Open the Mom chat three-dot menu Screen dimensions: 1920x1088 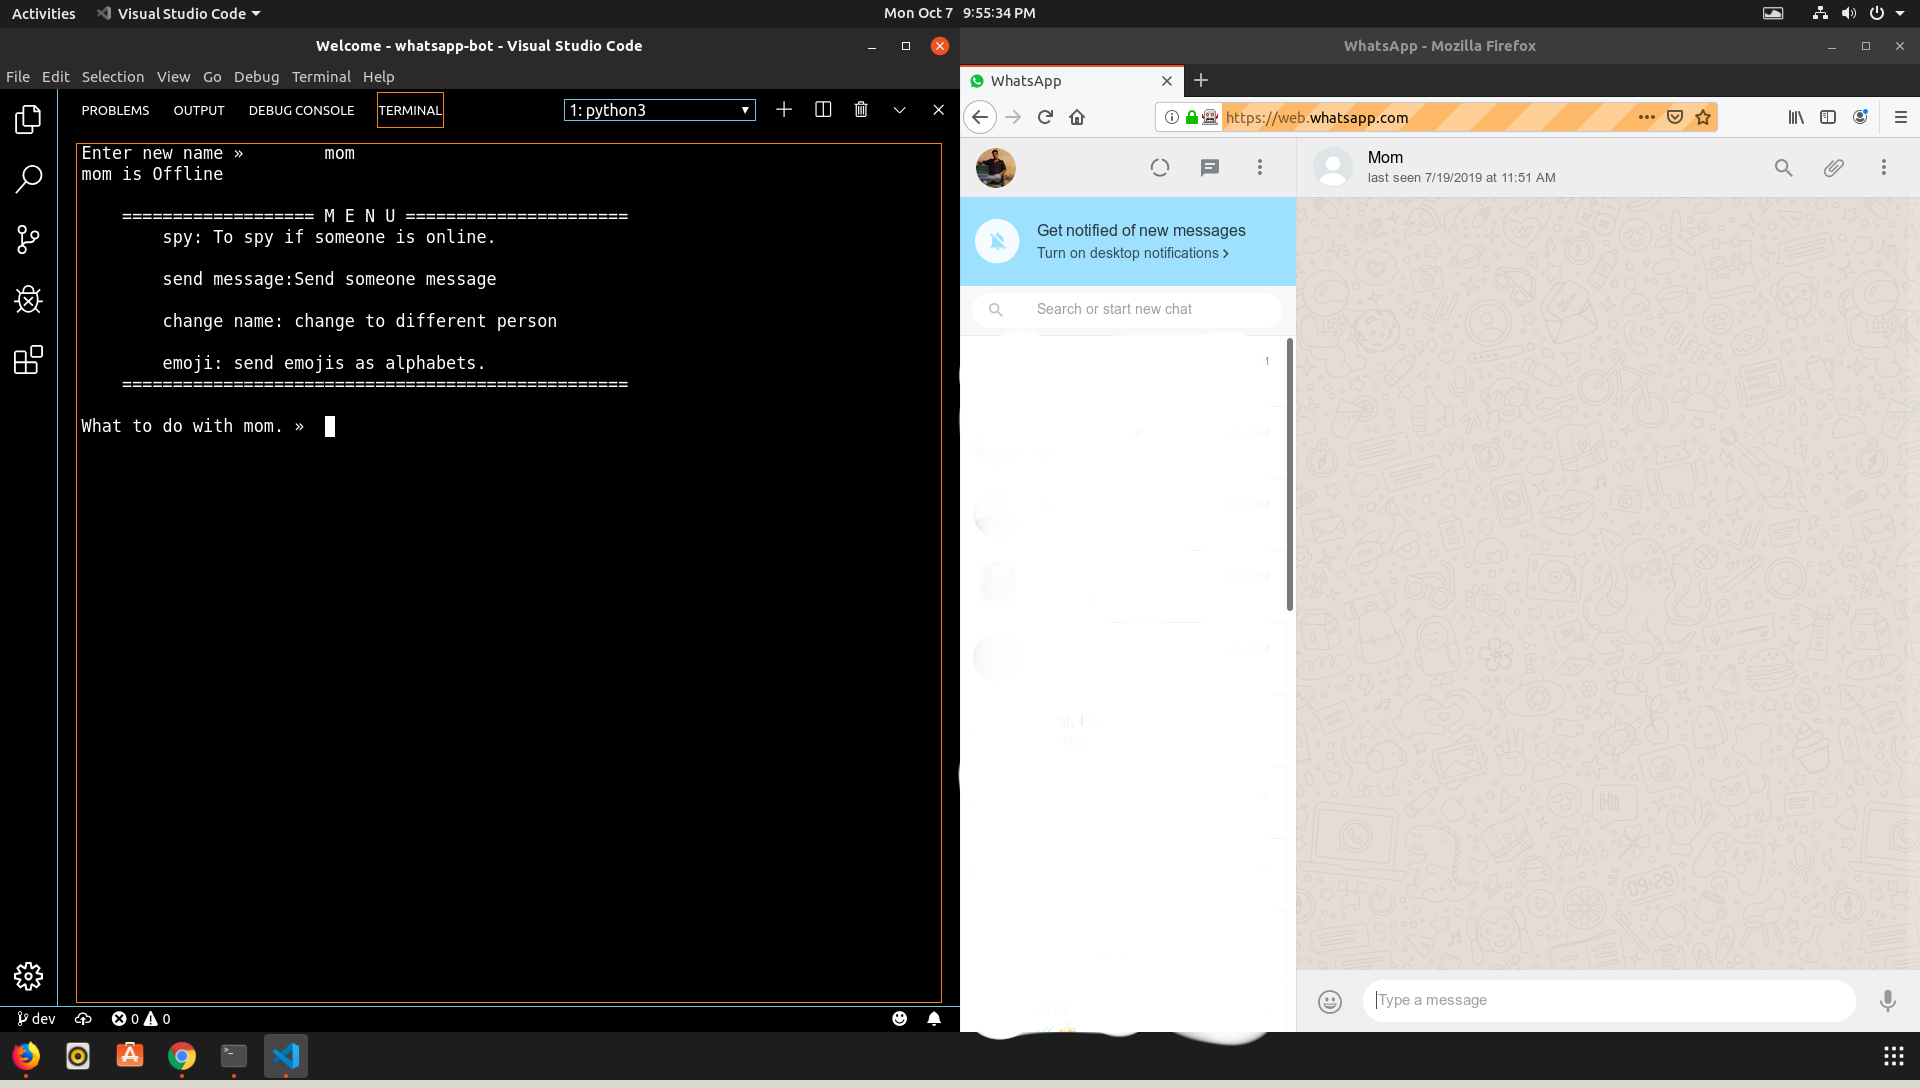(1884, 168)
